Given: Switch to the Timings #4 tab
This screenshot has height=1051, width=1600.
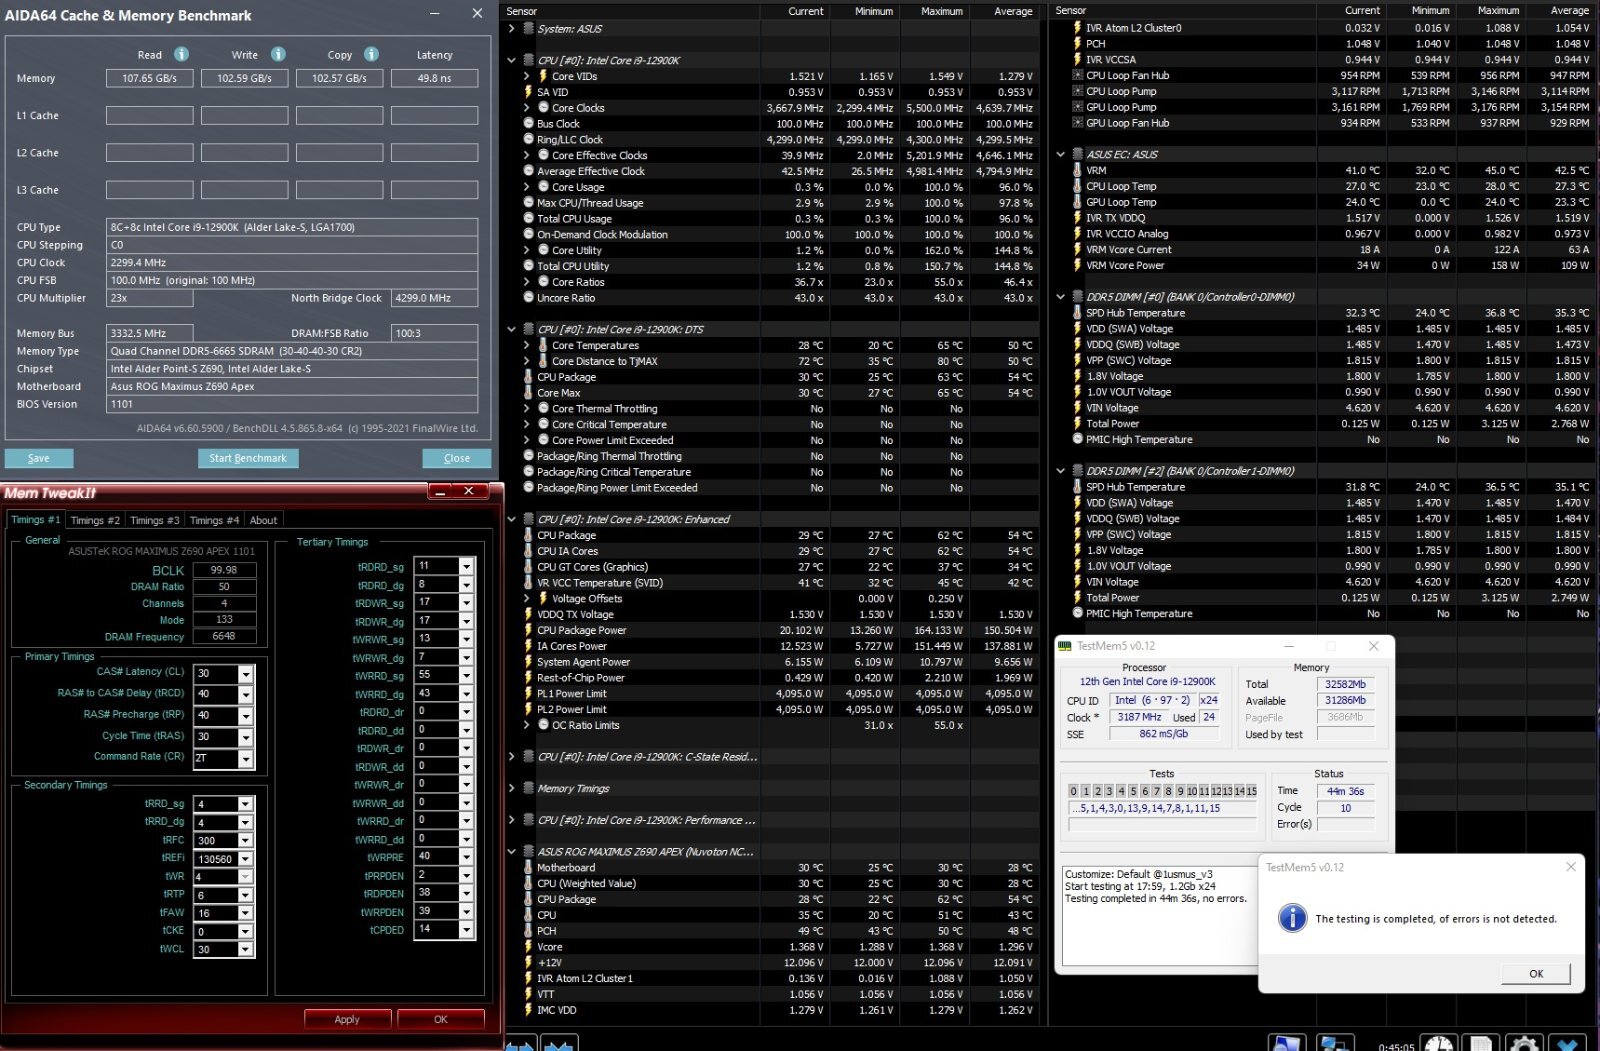Looking at the screenshot, I should tap(214, 520).
